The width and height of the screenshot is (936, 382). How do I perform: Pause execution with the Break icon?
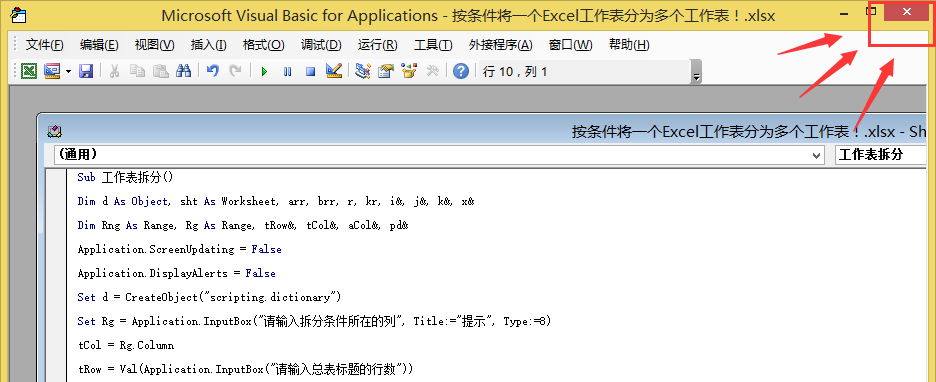tap(288, 72)
